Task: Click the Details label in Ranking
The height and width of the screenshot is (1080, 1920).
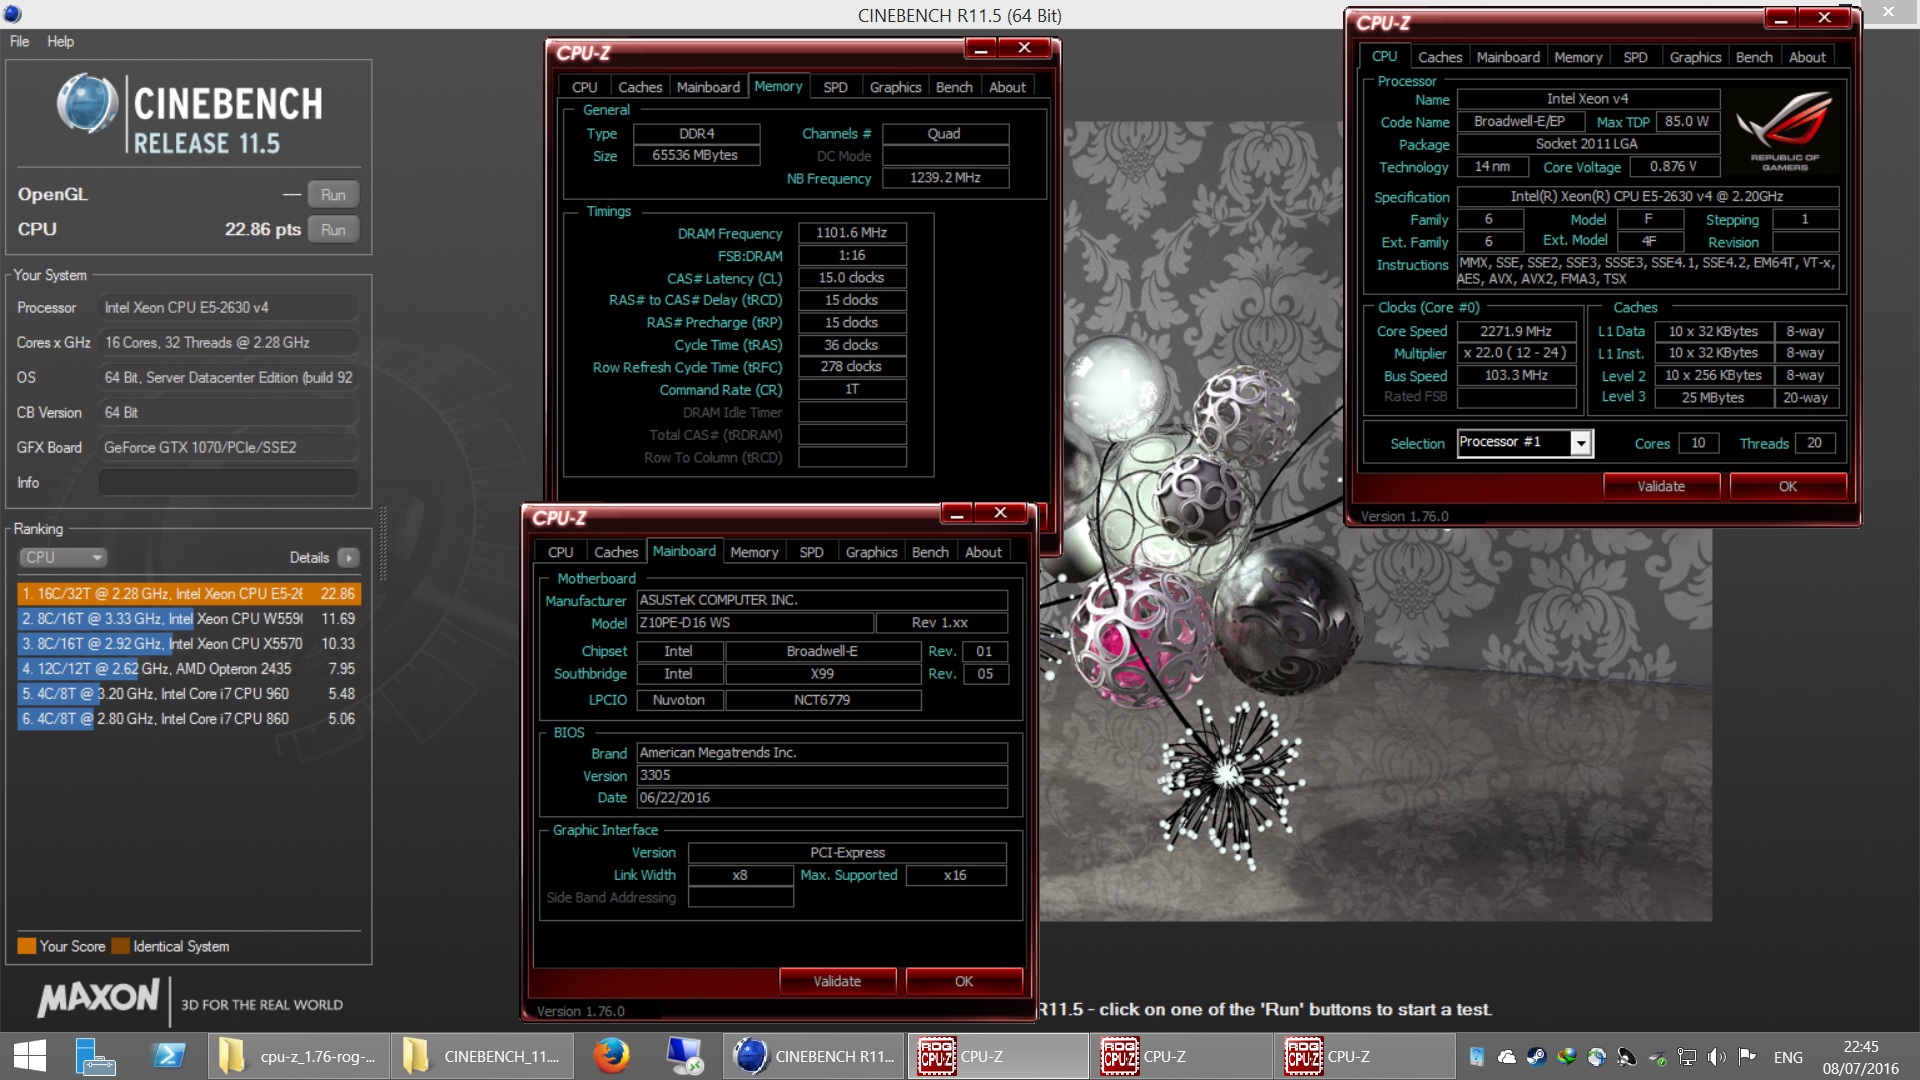Action: (x=309, y=558)
